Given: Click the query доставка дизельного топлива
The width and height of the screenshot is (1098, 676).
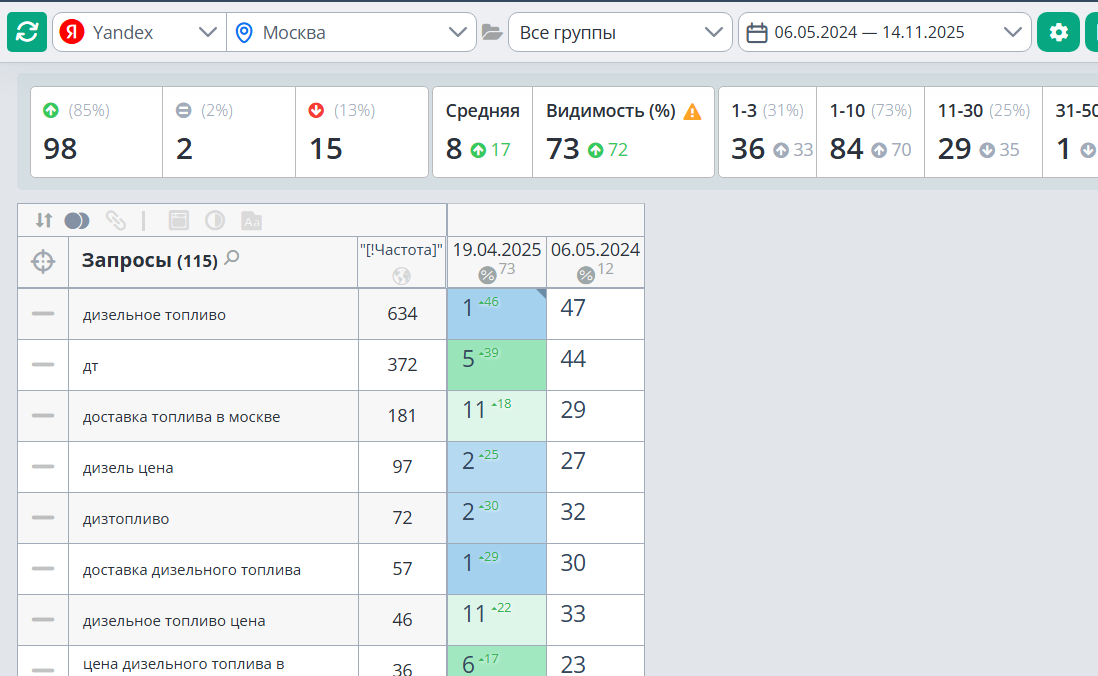Looking at the screenshot, I should click(x=192, y=570).
